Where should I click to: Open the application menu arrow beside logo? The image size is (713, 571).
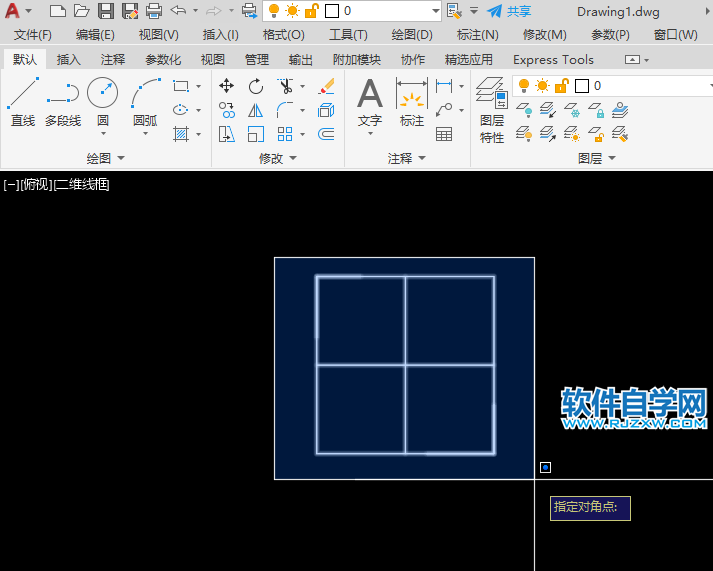(28, 10)
